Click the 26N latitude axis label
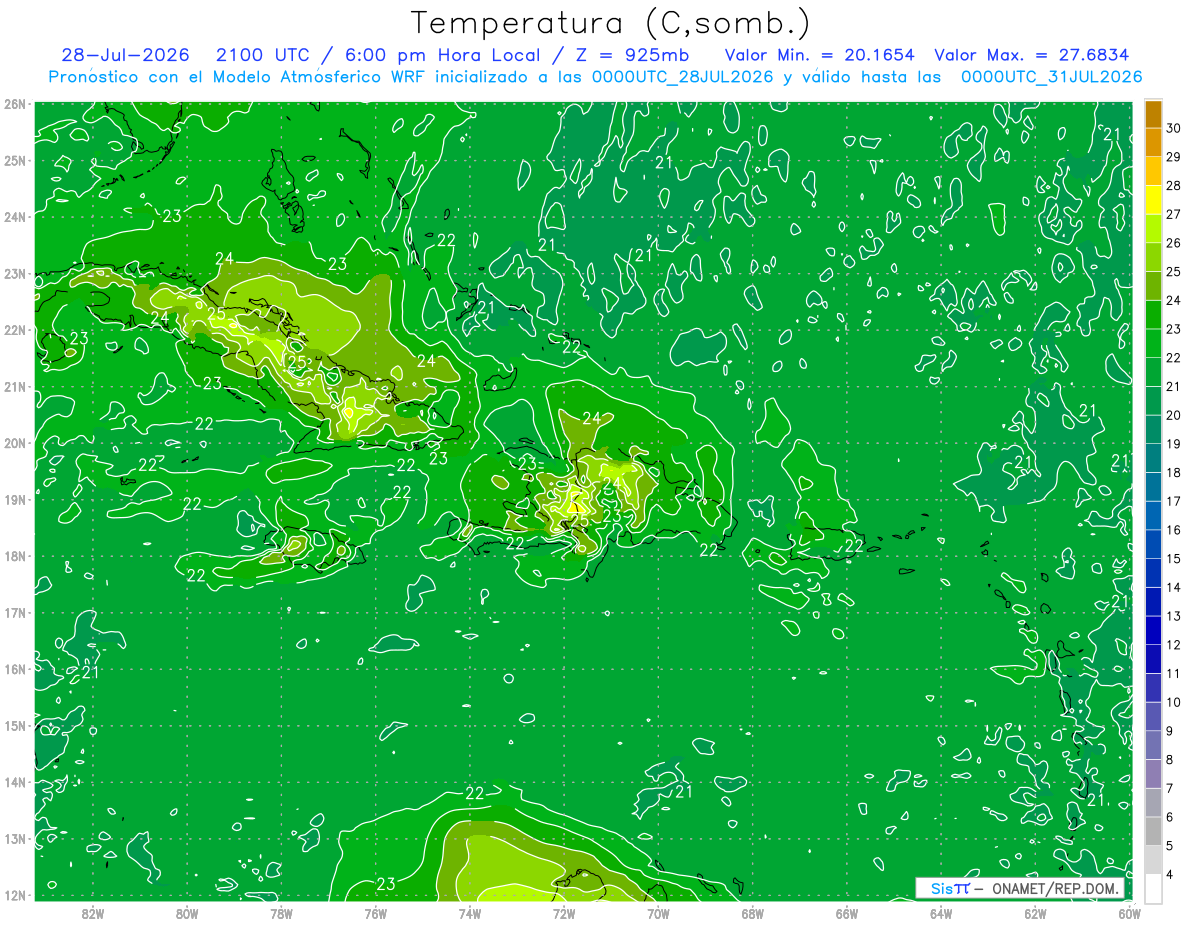The image size is (1200, 927). [x=14, y=103]
